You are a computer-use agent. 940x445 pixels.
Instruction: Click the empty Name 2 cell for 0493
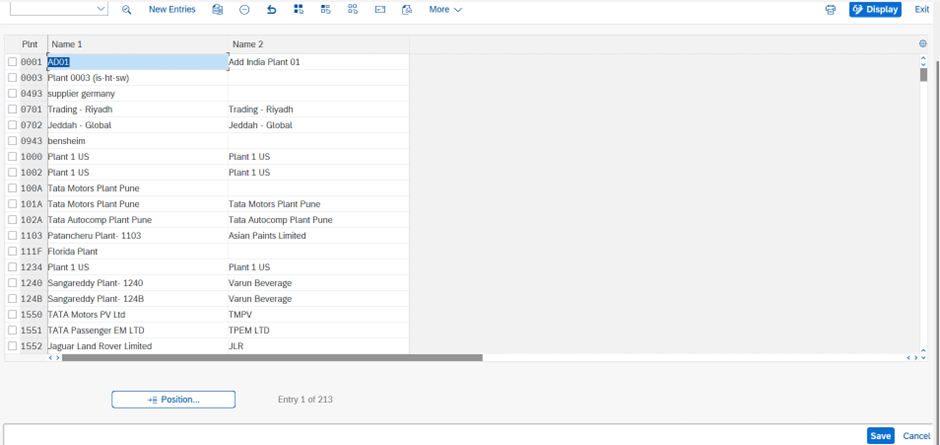[319, 94]
